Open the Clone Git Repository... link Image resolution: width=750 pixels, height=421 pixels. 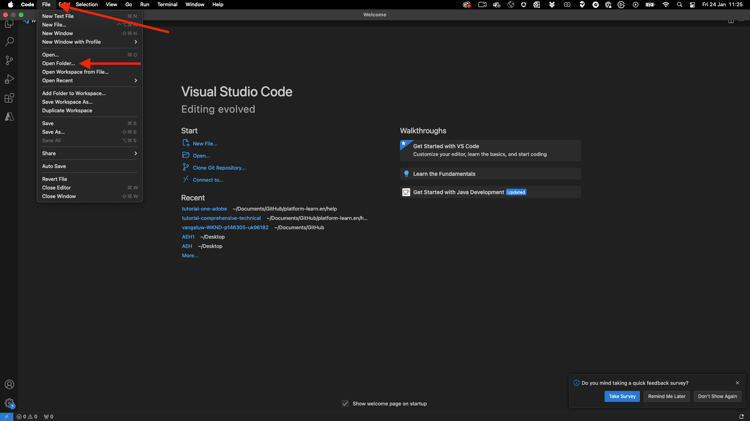click(218, 168)
